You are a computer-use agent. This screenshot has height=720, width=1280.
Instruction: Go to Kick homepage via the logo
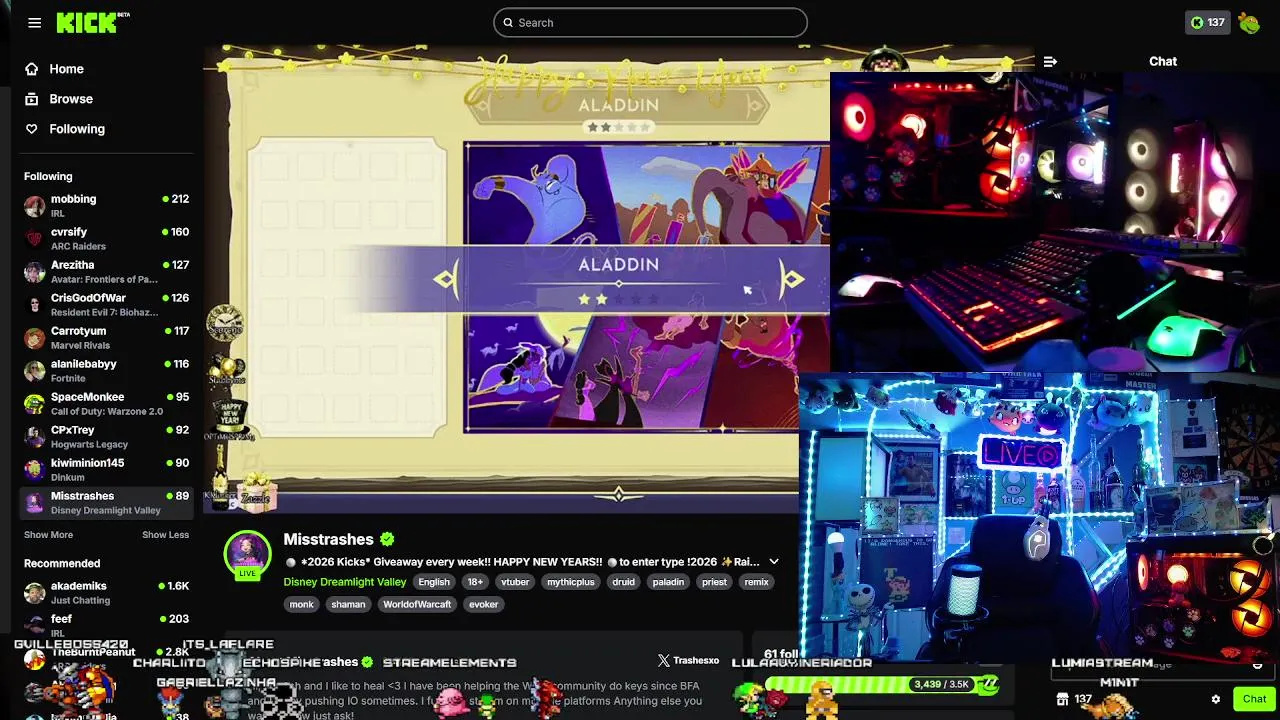(x=93, y=22)
